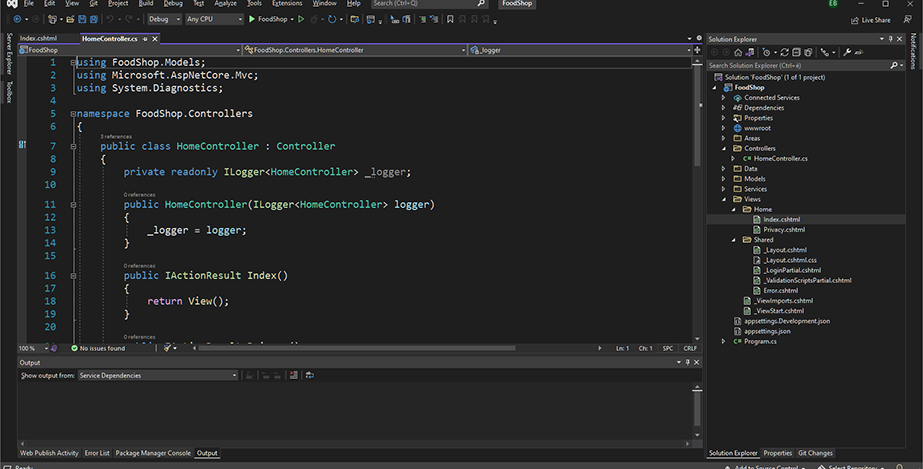Pin the HomeController.cs tab

point(145,39)
